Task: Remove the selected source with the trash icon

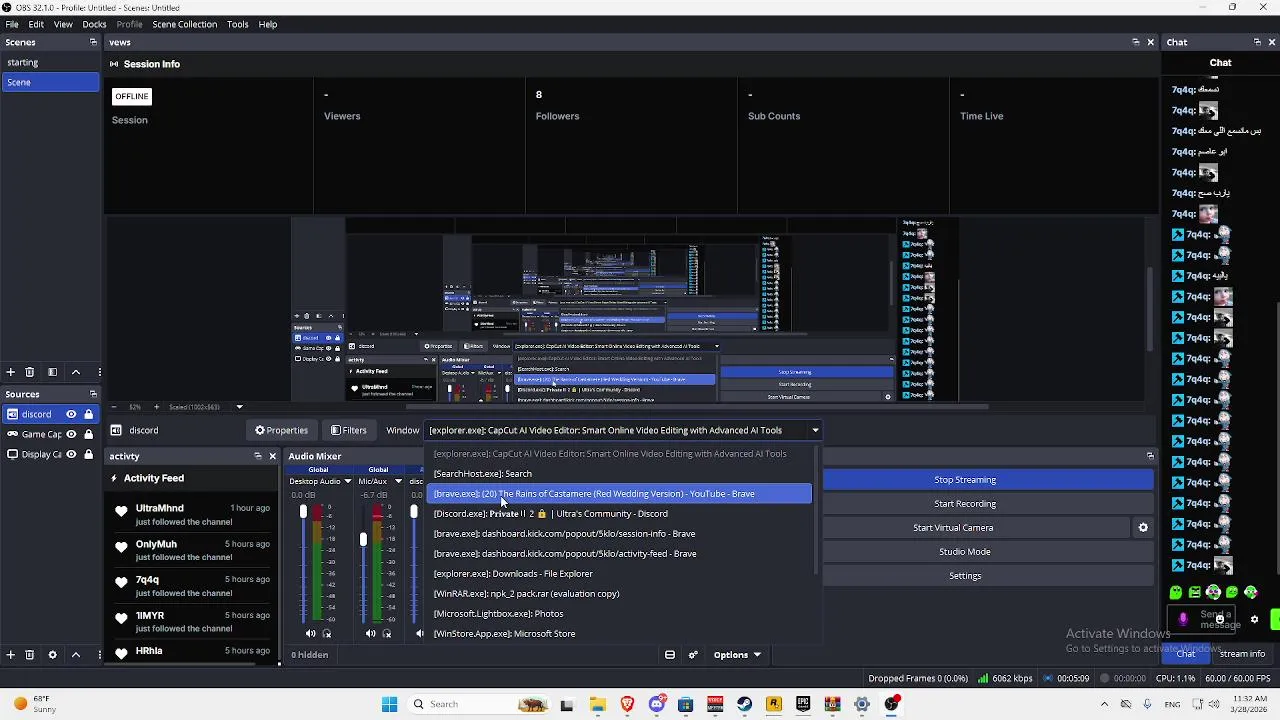Action: click(x=29, y=655)
